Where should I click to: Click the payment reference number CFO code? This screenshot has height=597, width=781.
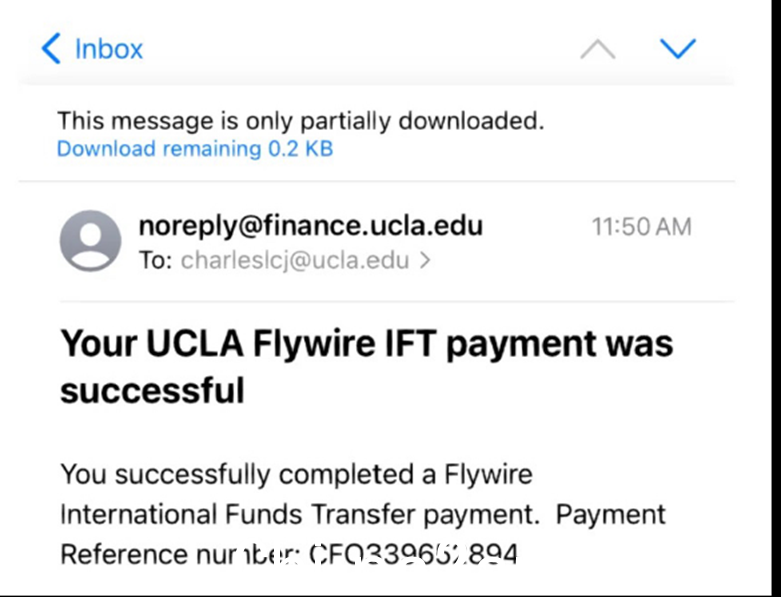point(413,554)
